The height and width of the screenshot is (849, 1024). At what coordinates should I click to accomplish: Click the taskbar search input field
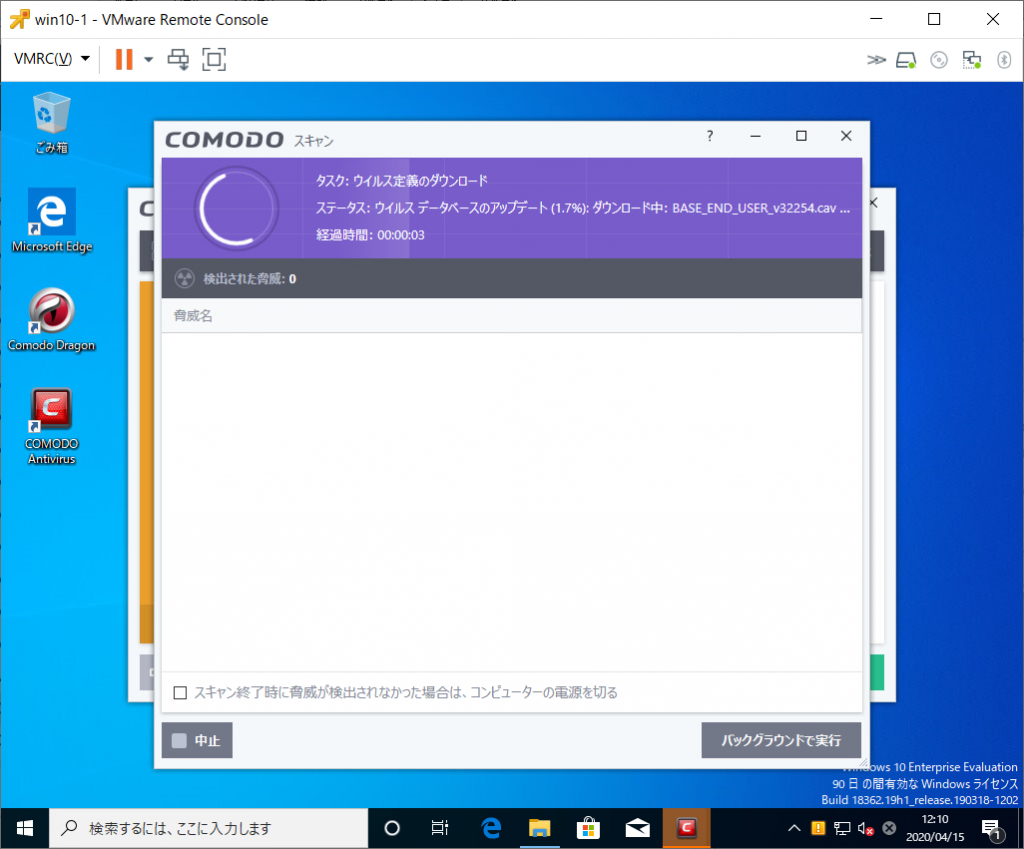point(209,828)
